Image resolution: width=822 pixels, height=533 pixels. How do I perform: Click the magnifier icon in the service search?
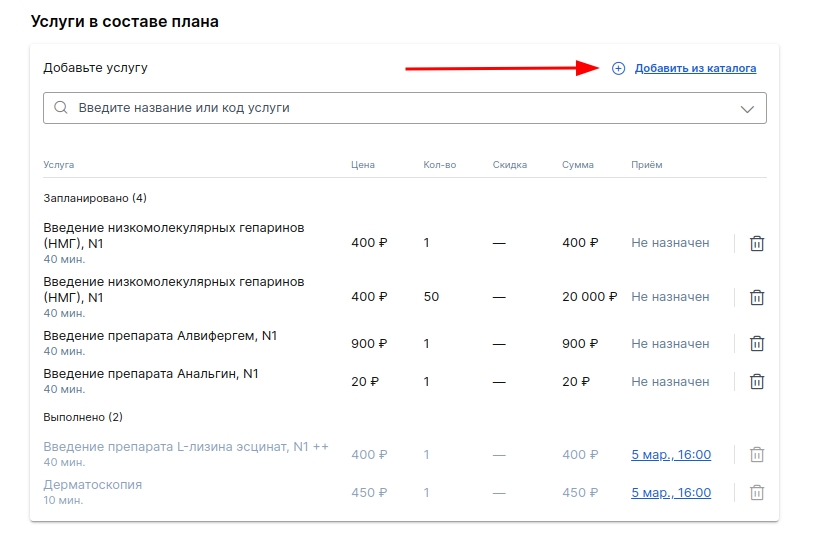pyautogui.click(x=61, y=107)
